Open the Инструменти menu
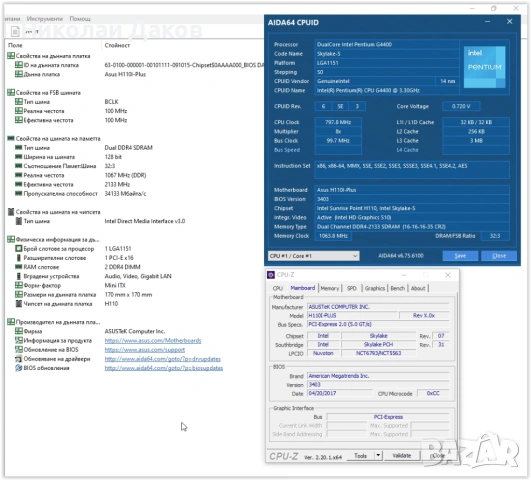The image size is (531, 480). [45, 19]
